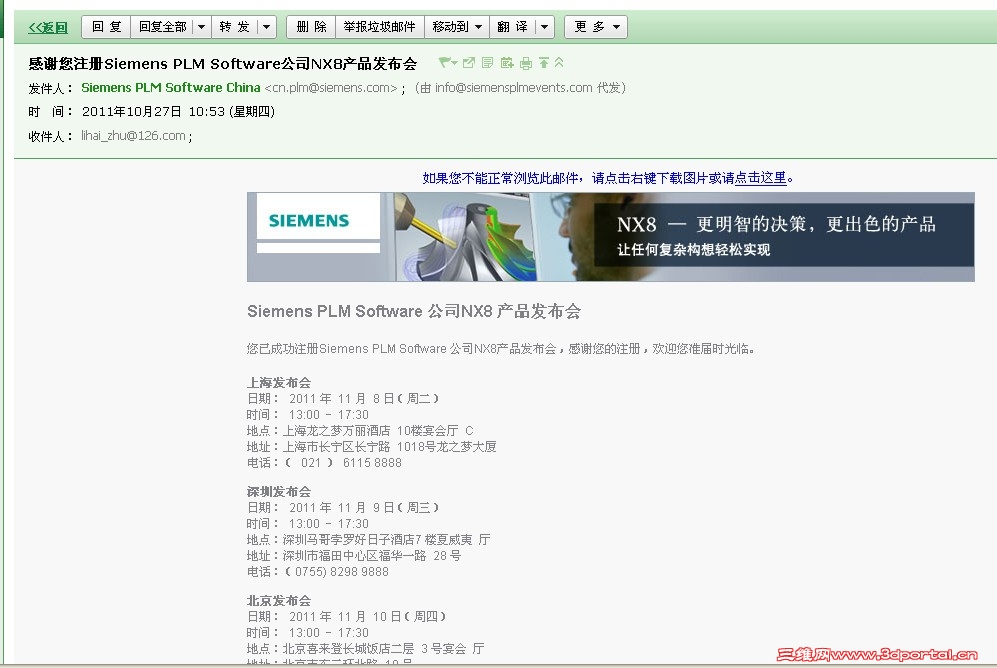Click the 北京发布会 heading
The width and height of the screenshot is (997, 668).
278,601
